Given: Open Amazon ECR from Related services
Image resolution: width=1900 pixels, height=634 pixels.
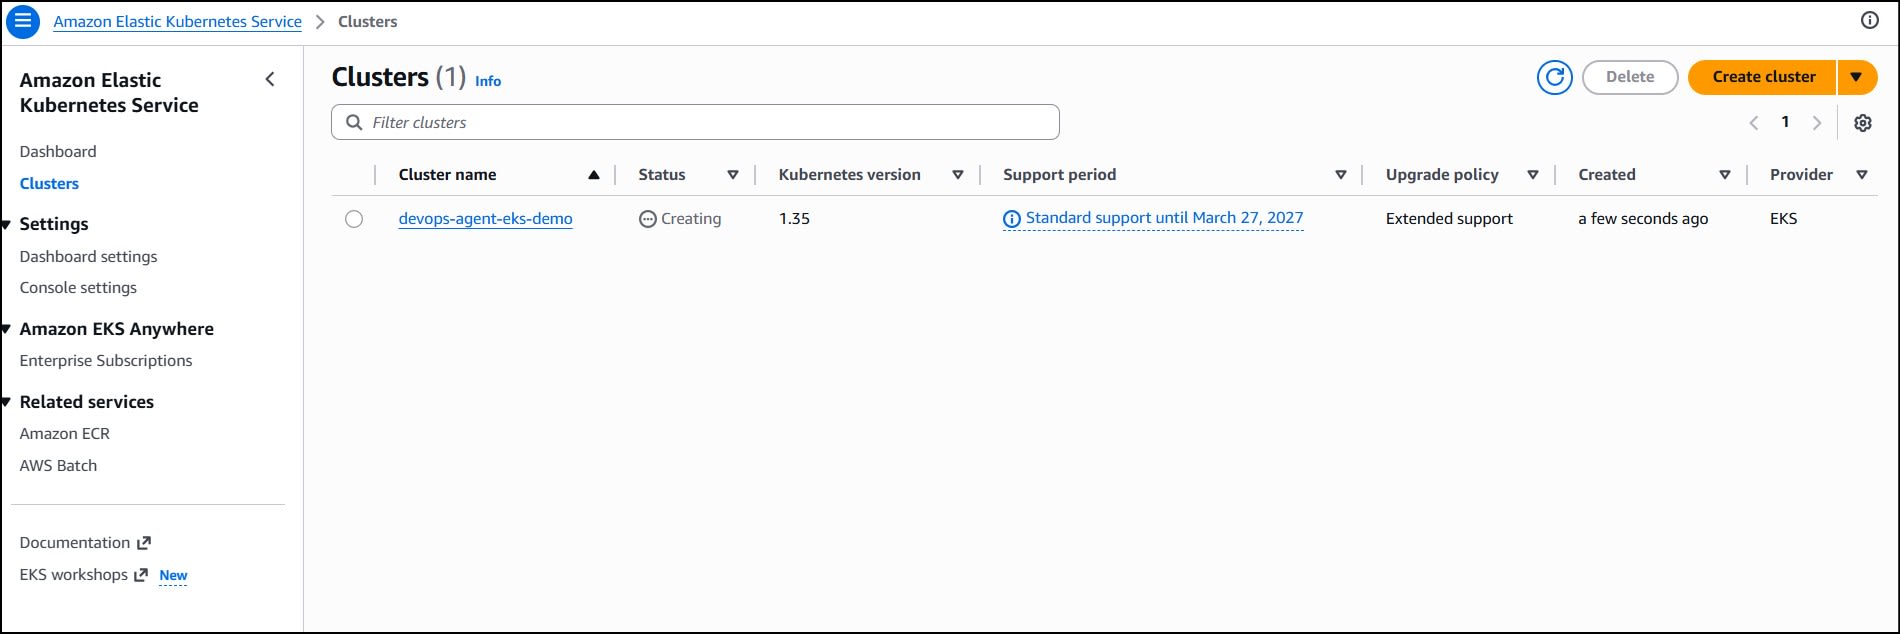Looking at the screenshot, I should 65,434.
